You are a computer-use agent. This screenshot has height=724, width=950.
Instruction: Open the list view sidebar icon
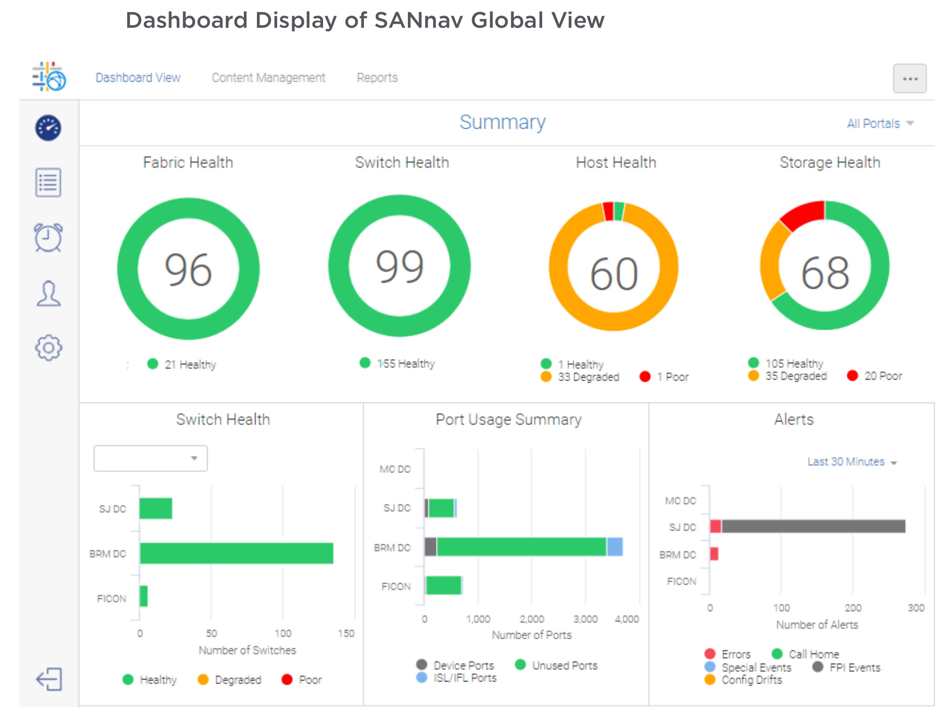(x=48, y=182)
